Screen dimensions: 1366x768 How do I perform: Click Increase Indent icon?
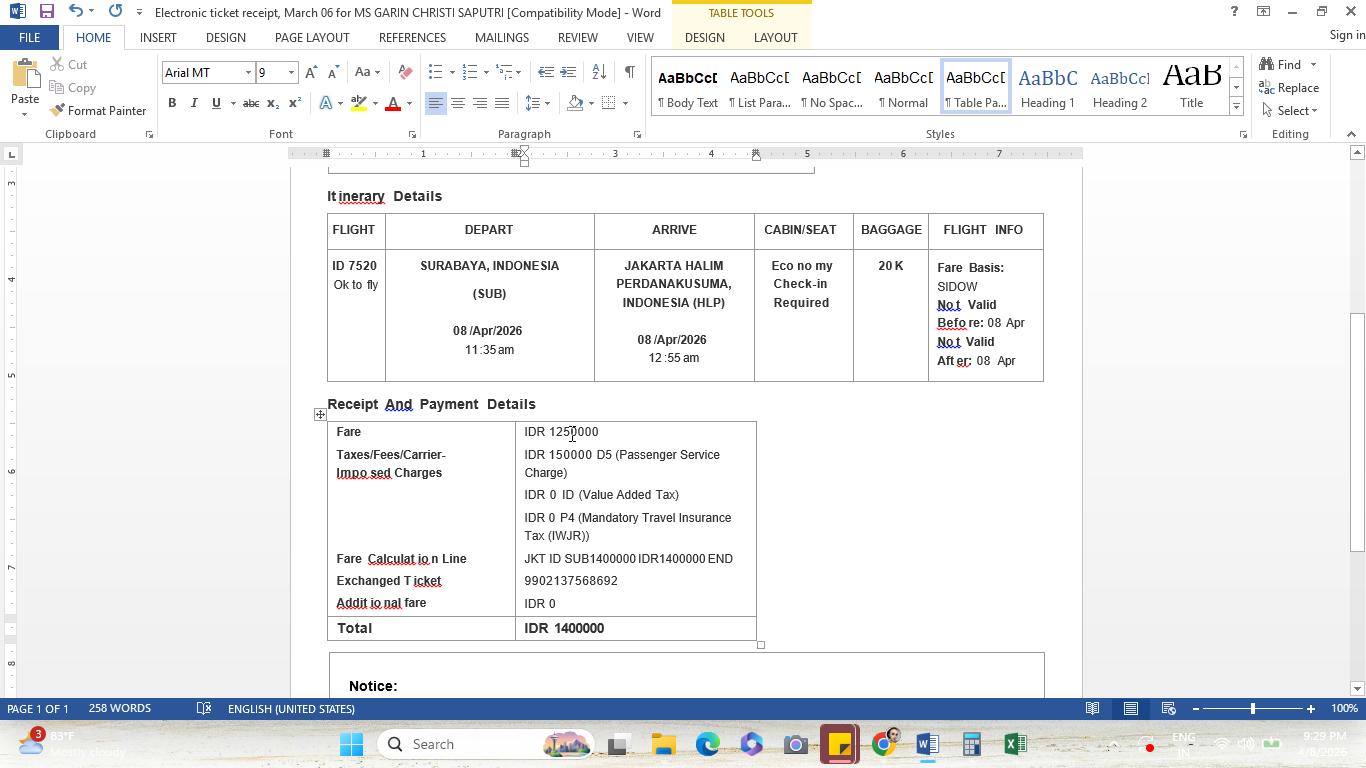click(x=568, y=72)
